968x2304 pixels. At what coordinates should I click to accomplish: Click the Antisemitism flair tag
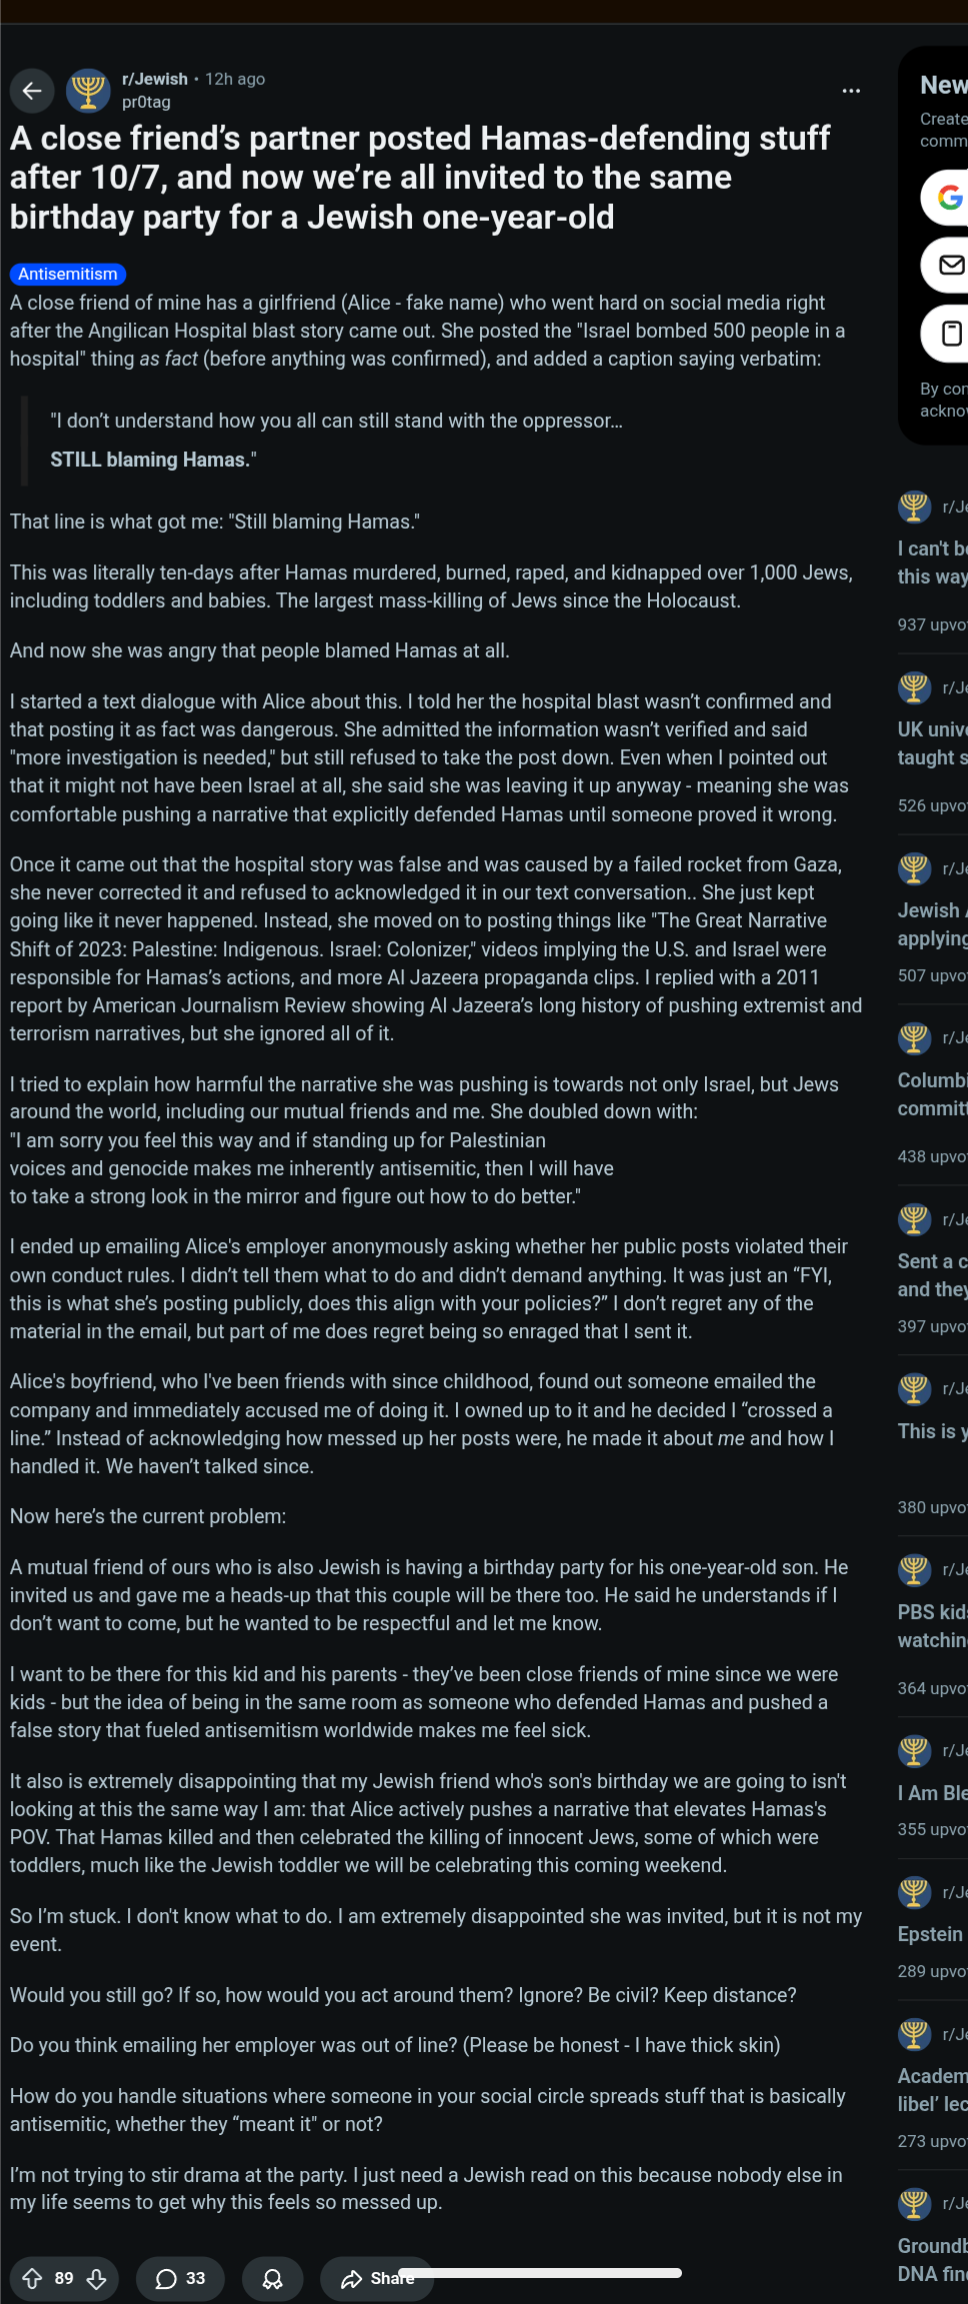tap(68, 274)
